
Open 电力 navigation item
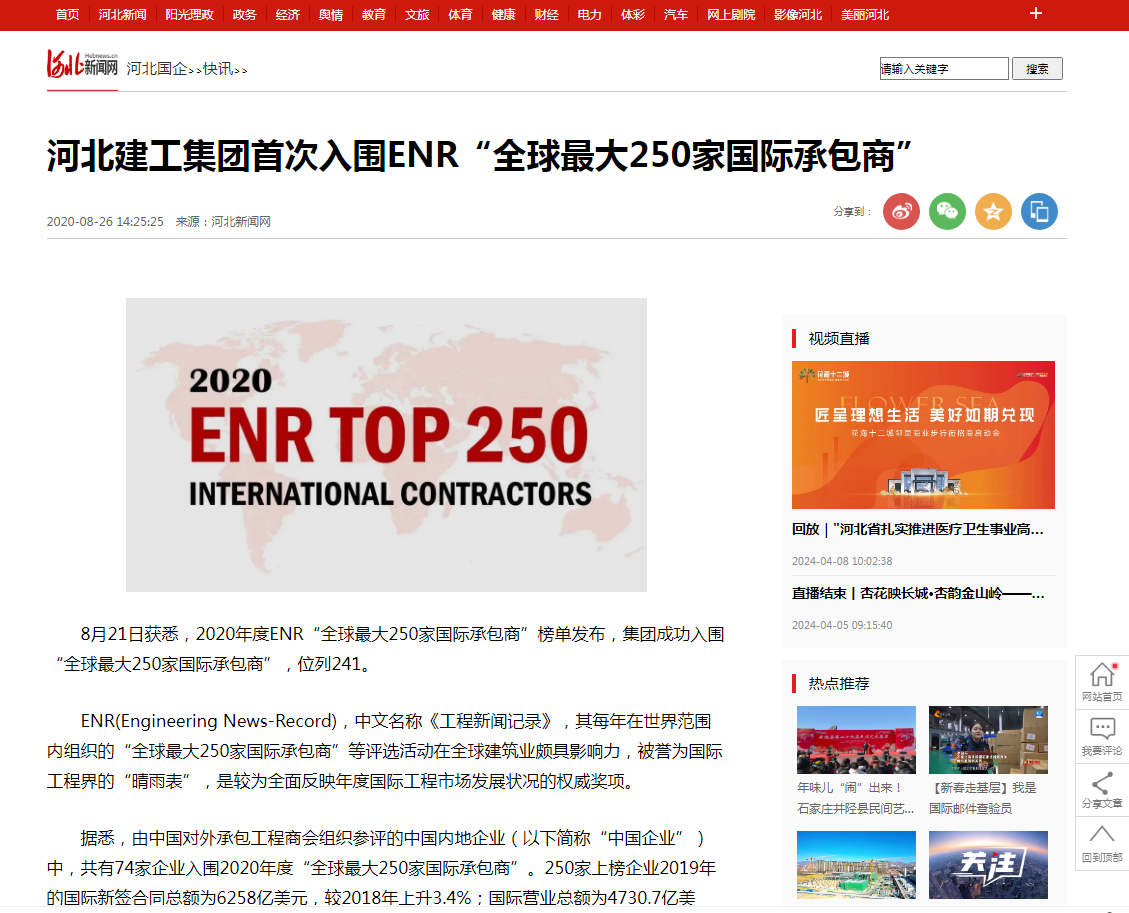pyautogui.click(x=590, y=14)
